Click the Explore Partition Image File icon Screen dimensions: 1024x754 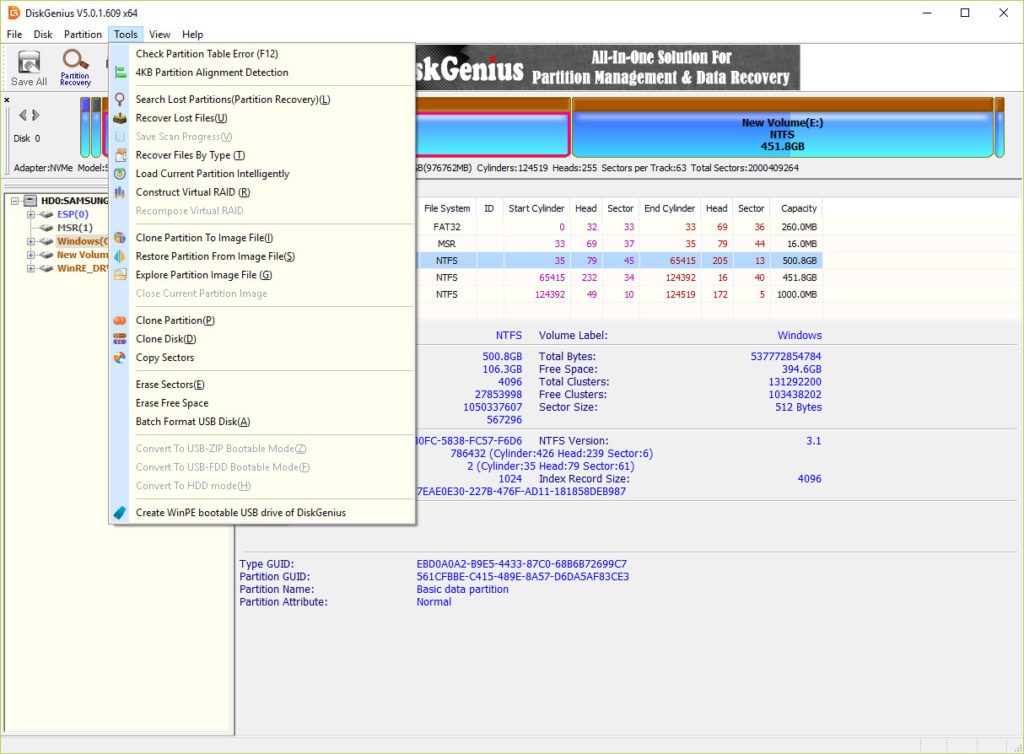120,275
